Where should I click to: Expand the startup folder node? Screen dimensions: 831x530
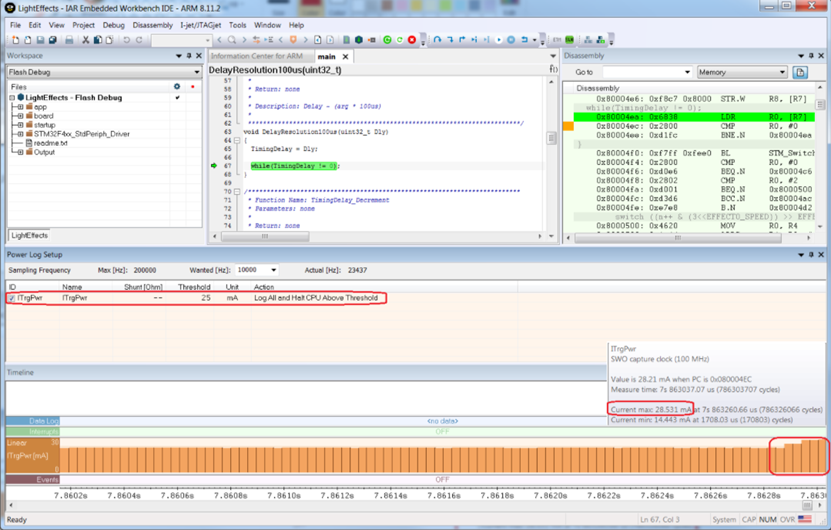[20, 125]
